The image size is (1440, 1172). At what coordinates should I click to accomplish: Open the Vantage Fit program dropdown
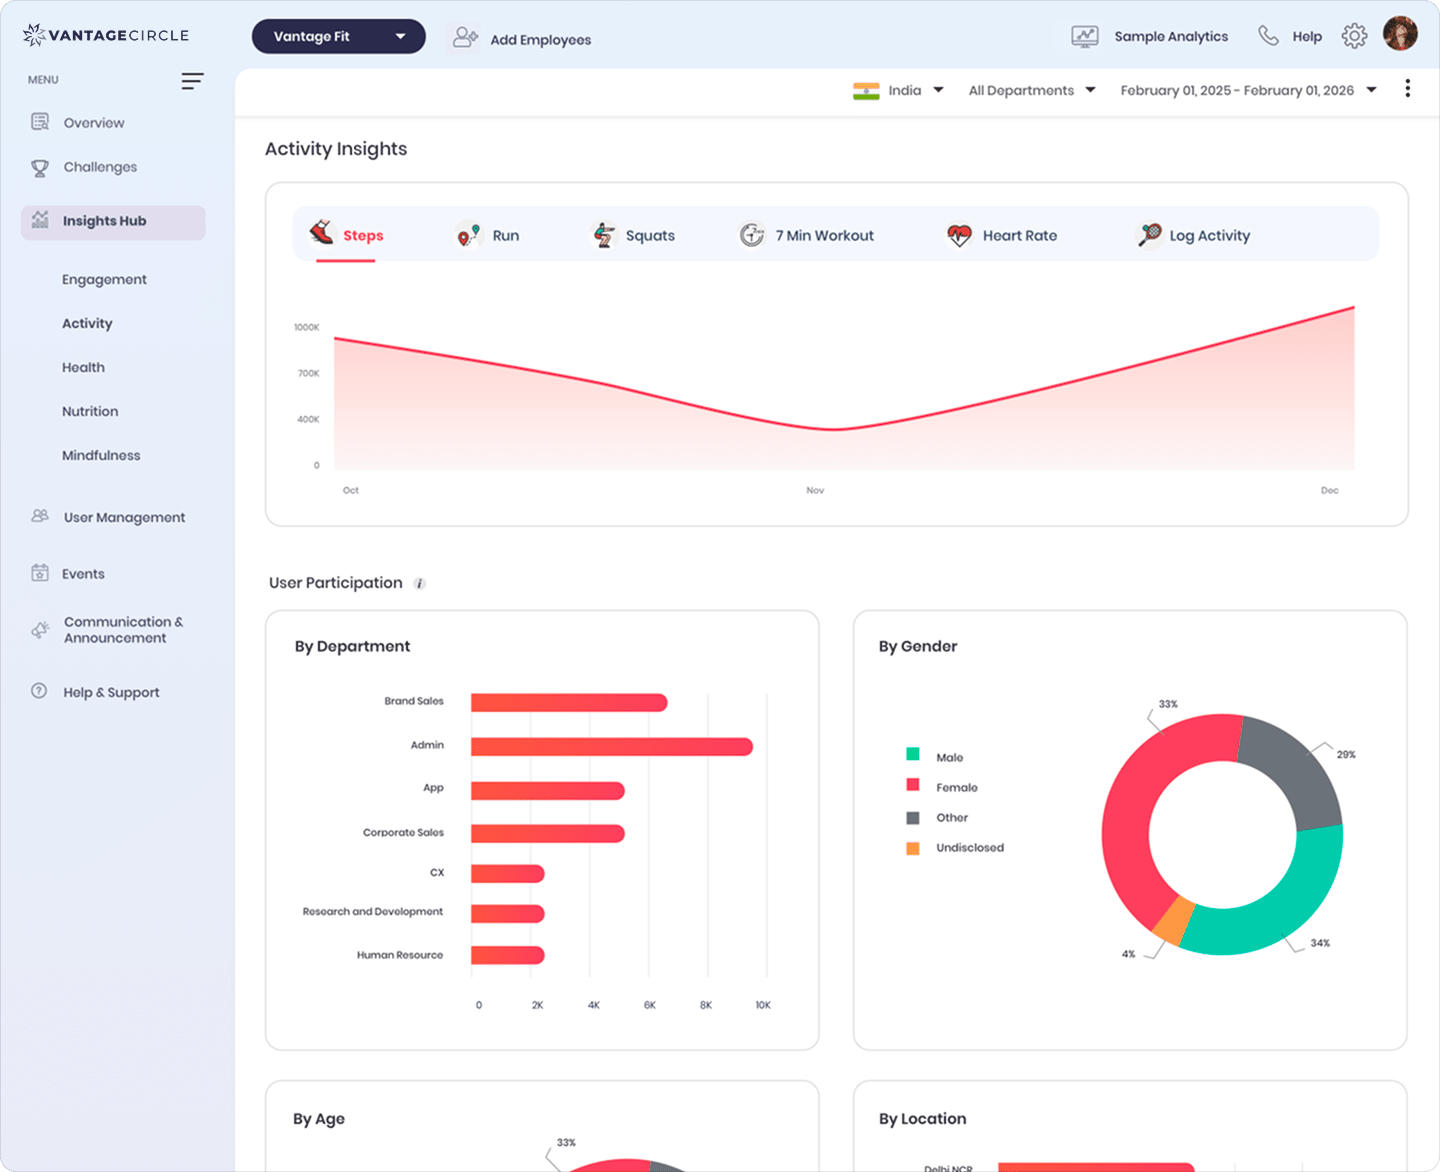click(338, 36)
